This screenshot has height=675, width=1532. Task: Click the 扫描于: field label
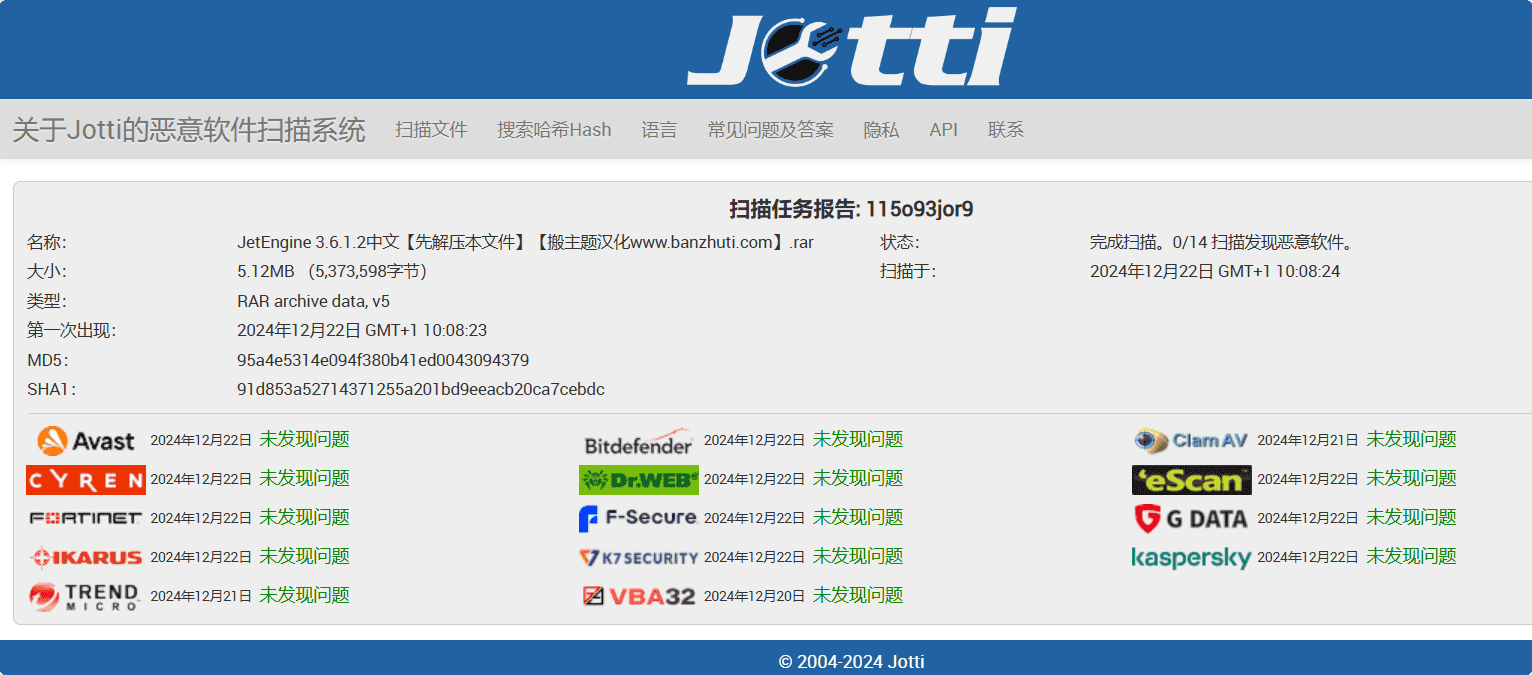(x=908, y=272)
